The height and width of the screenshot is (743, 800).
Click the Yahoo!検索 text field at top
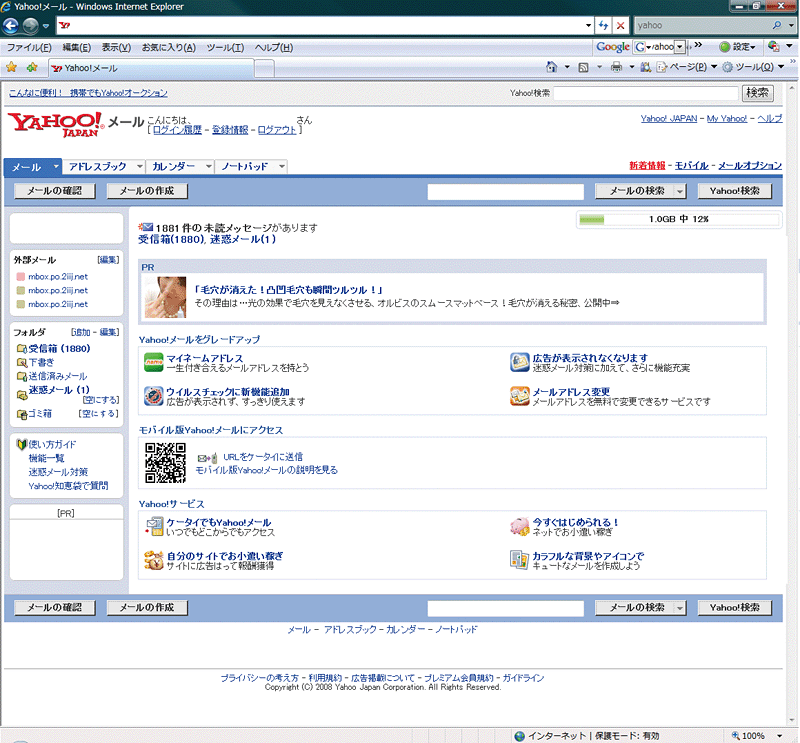(645, 93)
